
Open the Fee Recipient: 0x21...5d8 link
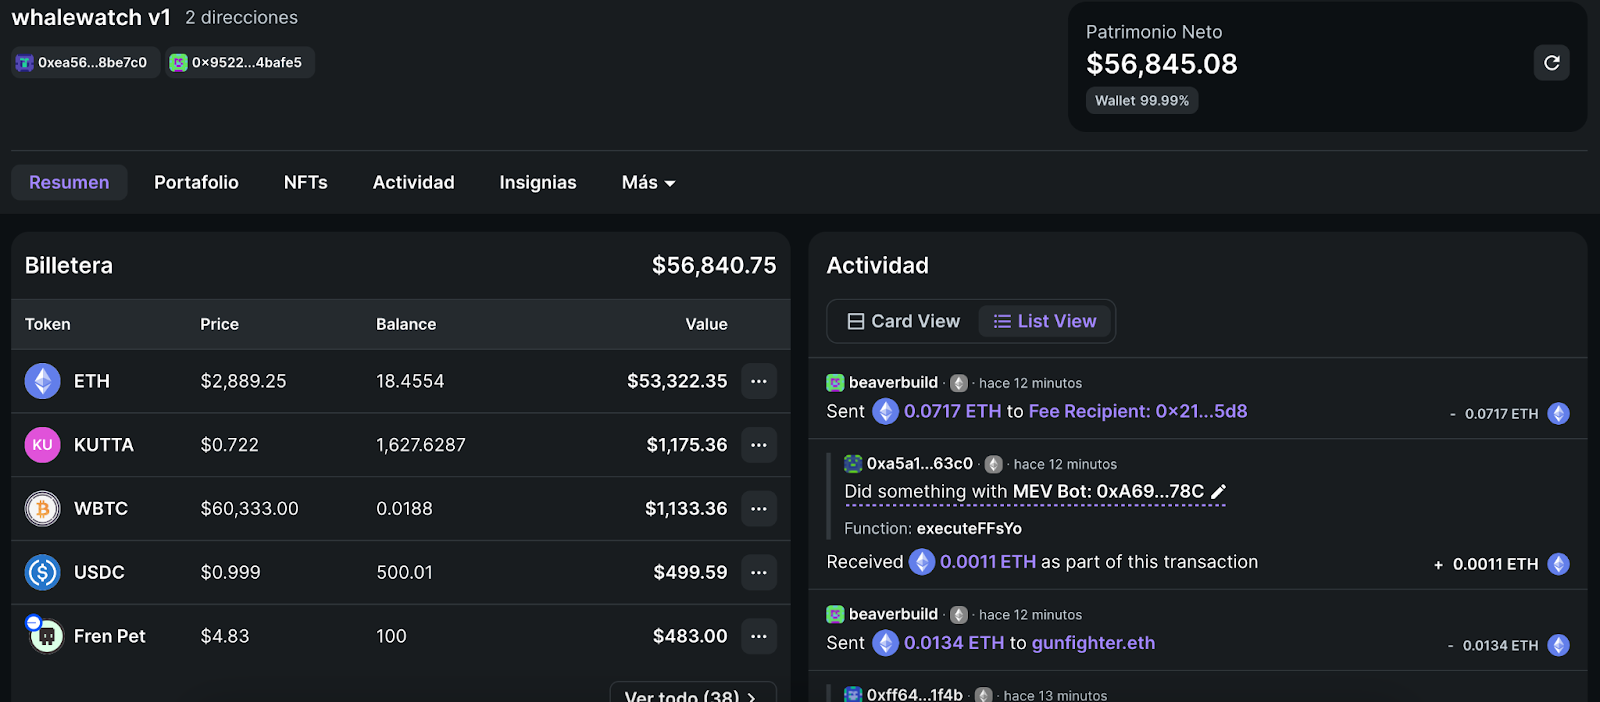[1138, 411]
